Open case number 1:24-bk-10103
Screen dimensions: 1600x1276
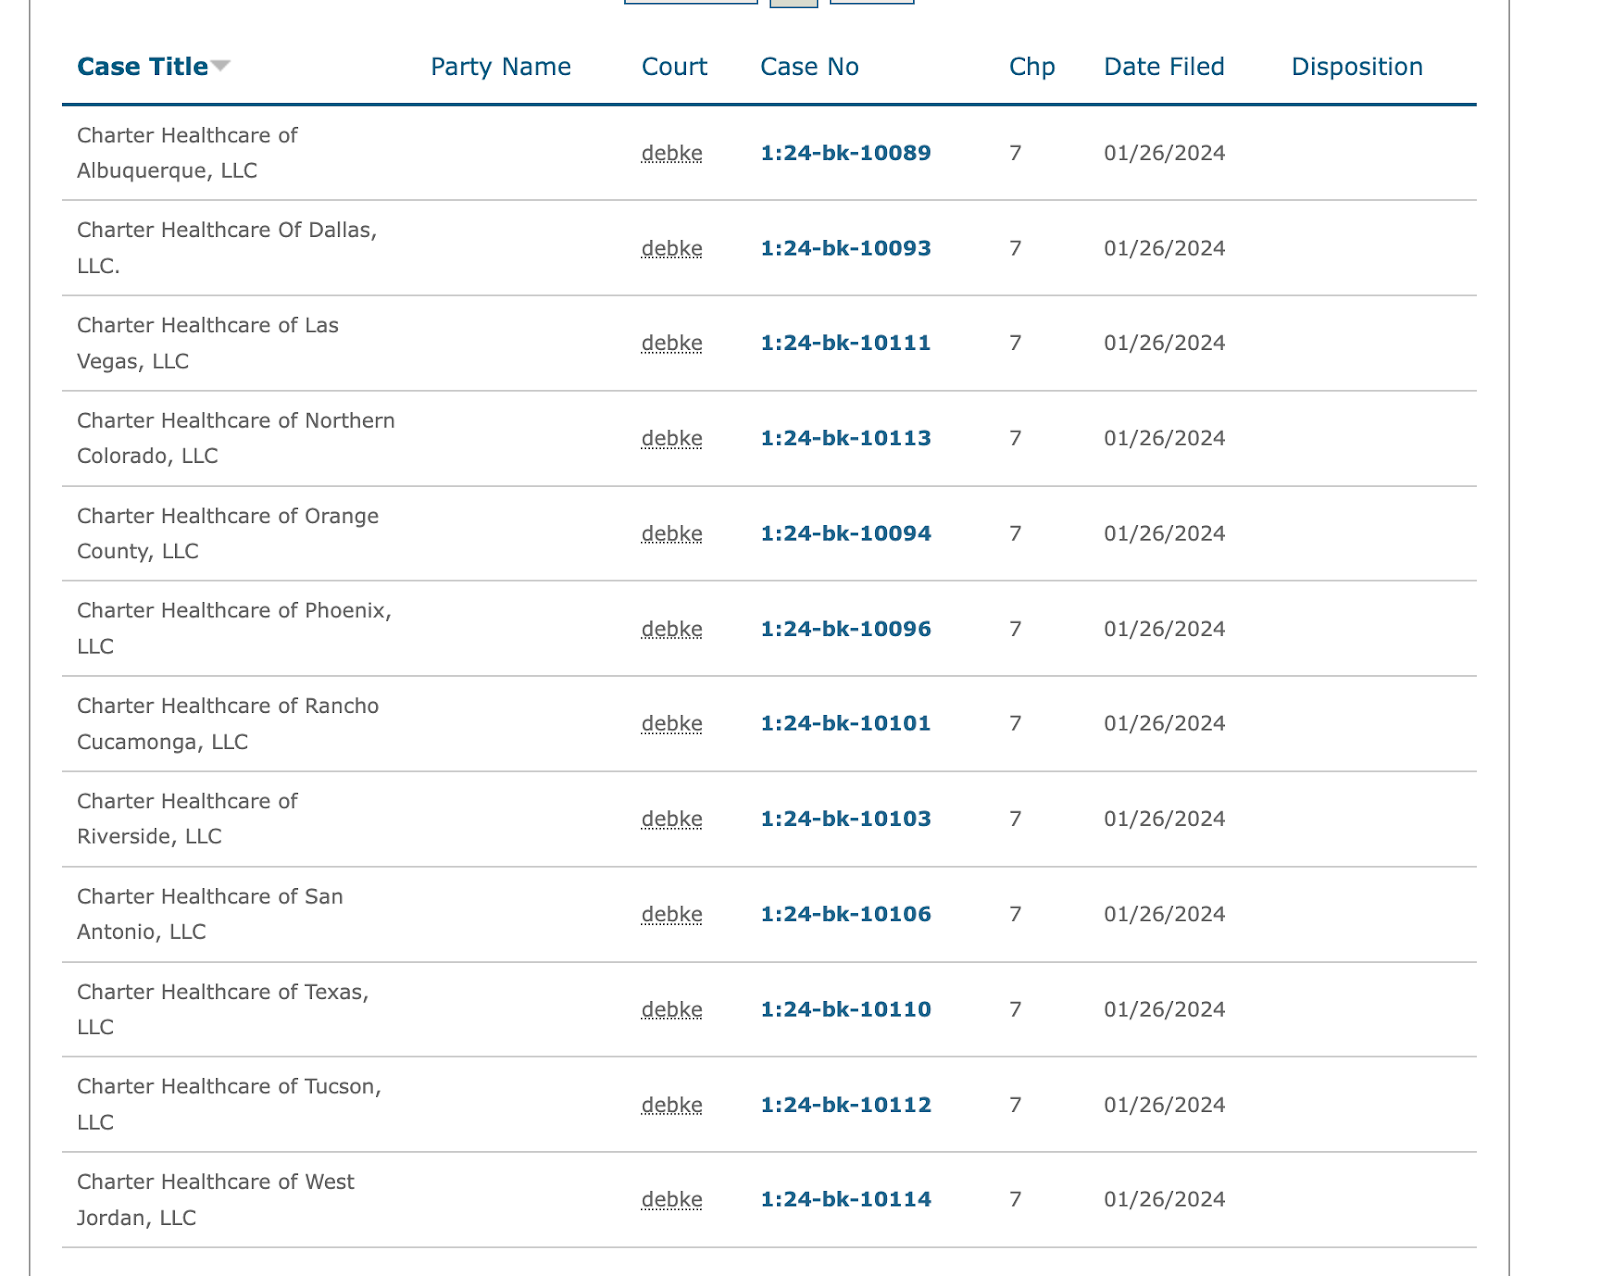[x=846, y=819]
